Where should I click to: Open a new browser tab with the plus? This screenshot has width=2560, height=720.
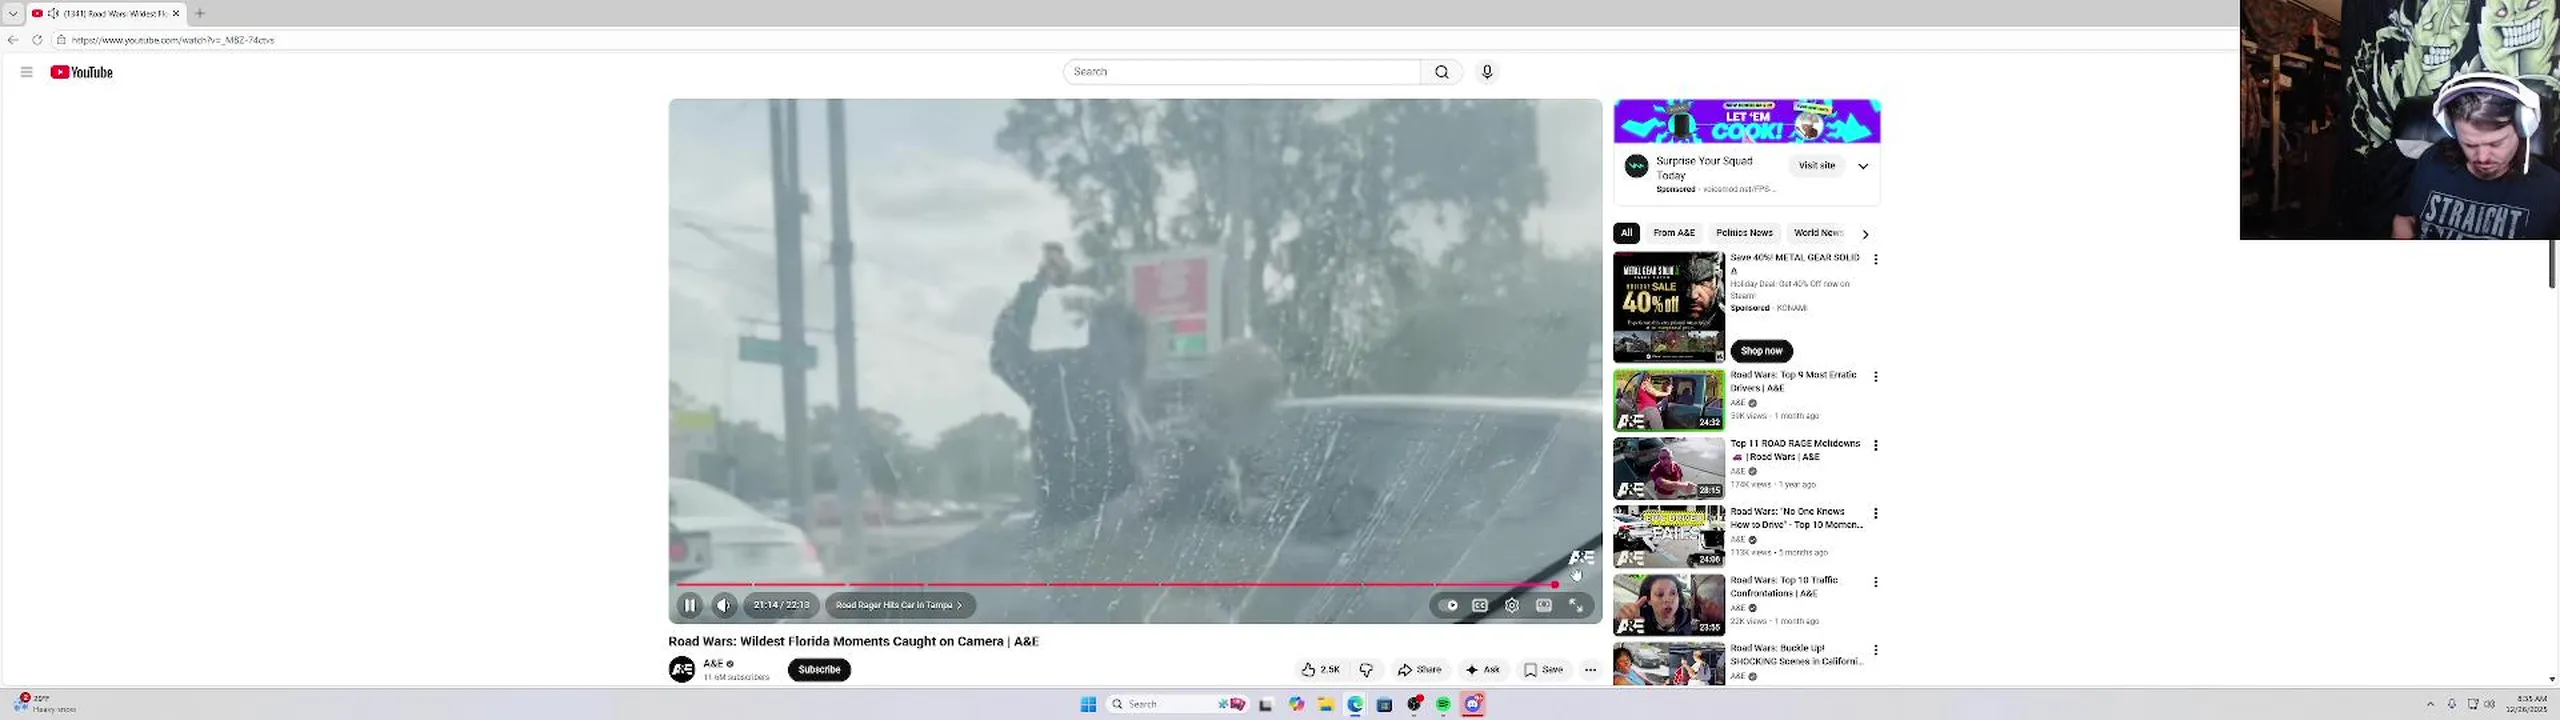pyautogui.click(x=200, y=13)
